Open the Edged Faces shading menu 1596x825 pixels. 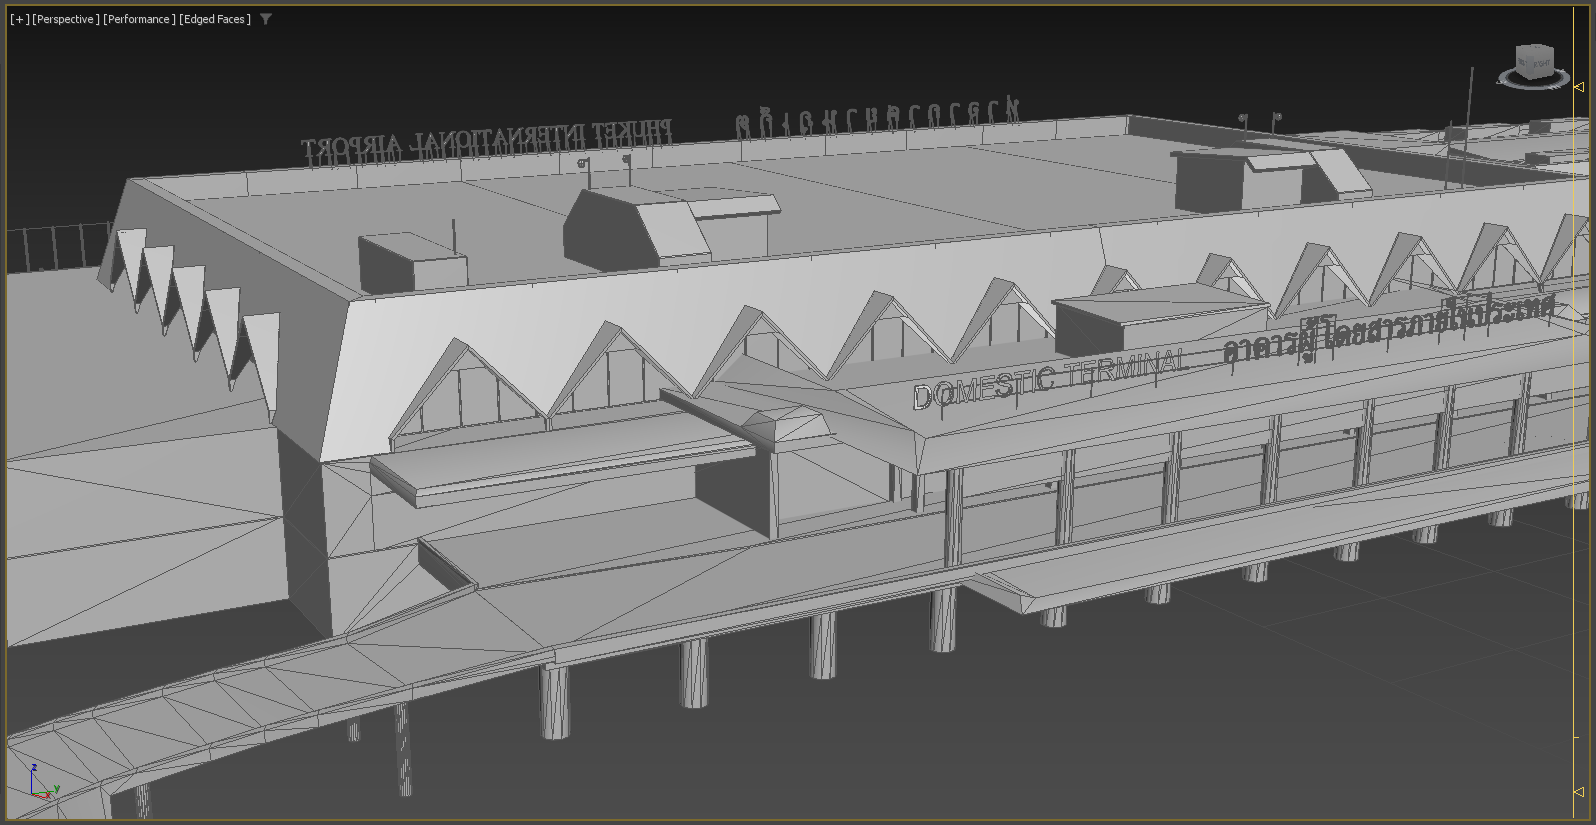[215, 19]
